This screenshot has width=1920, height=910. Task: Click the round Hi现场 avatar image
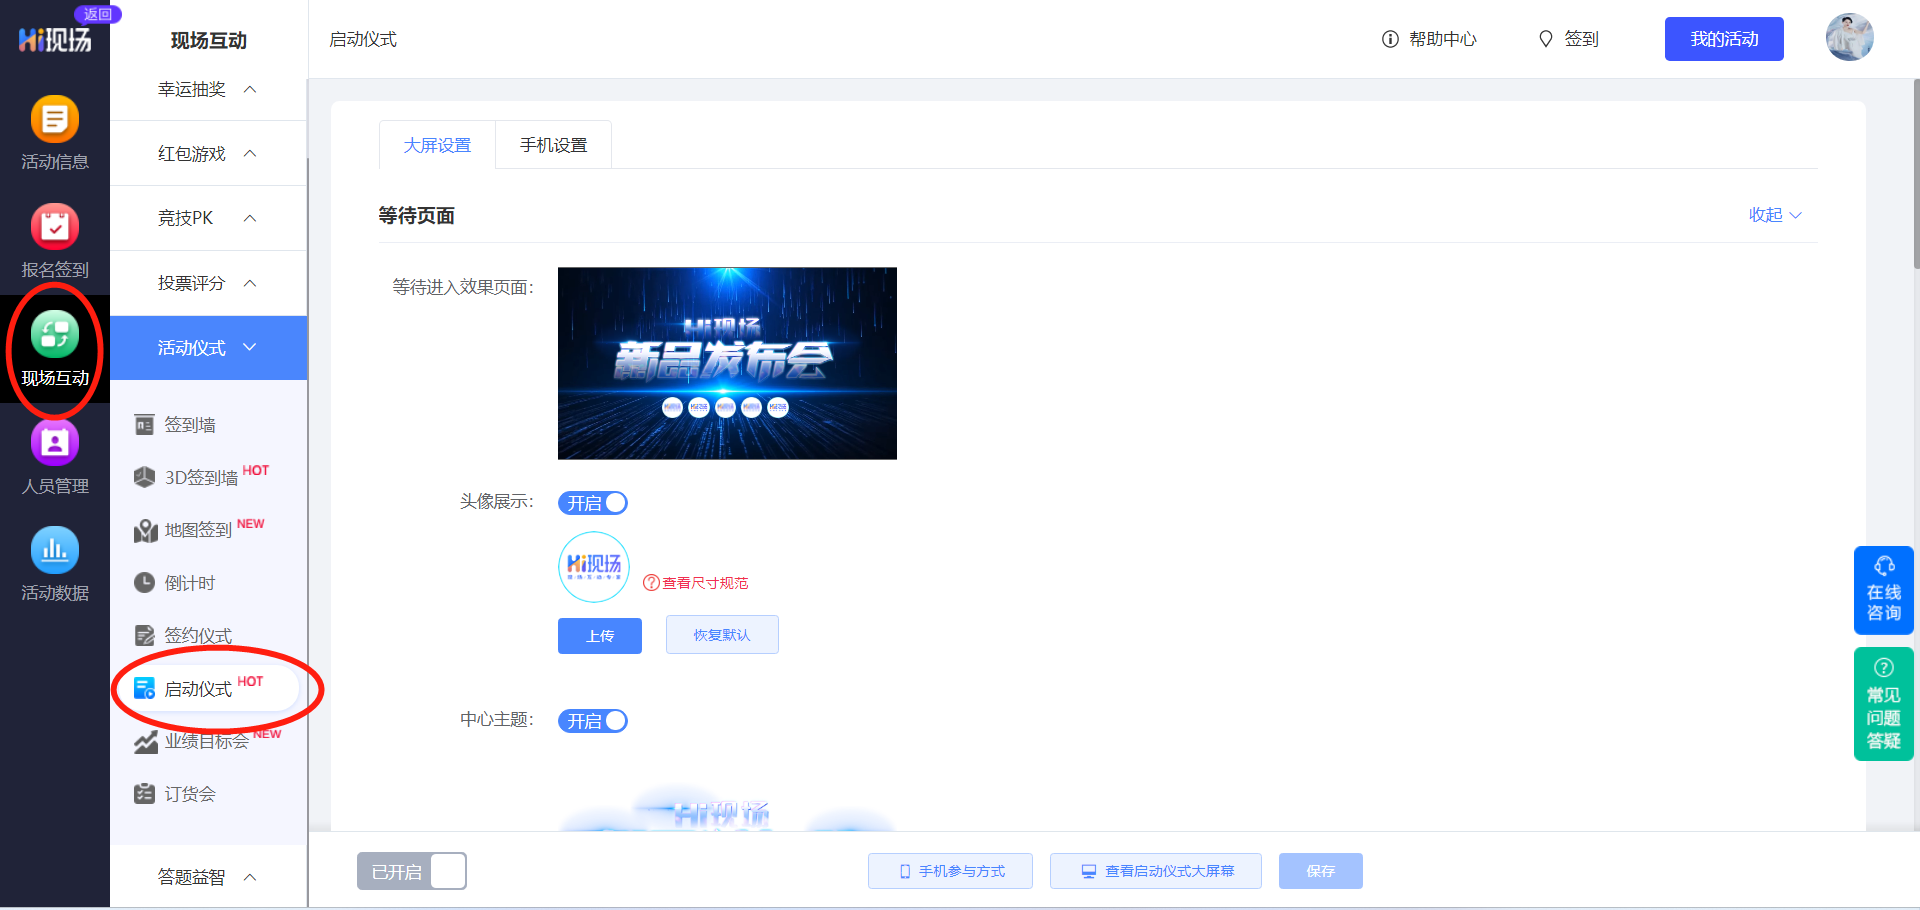(594, 567)
